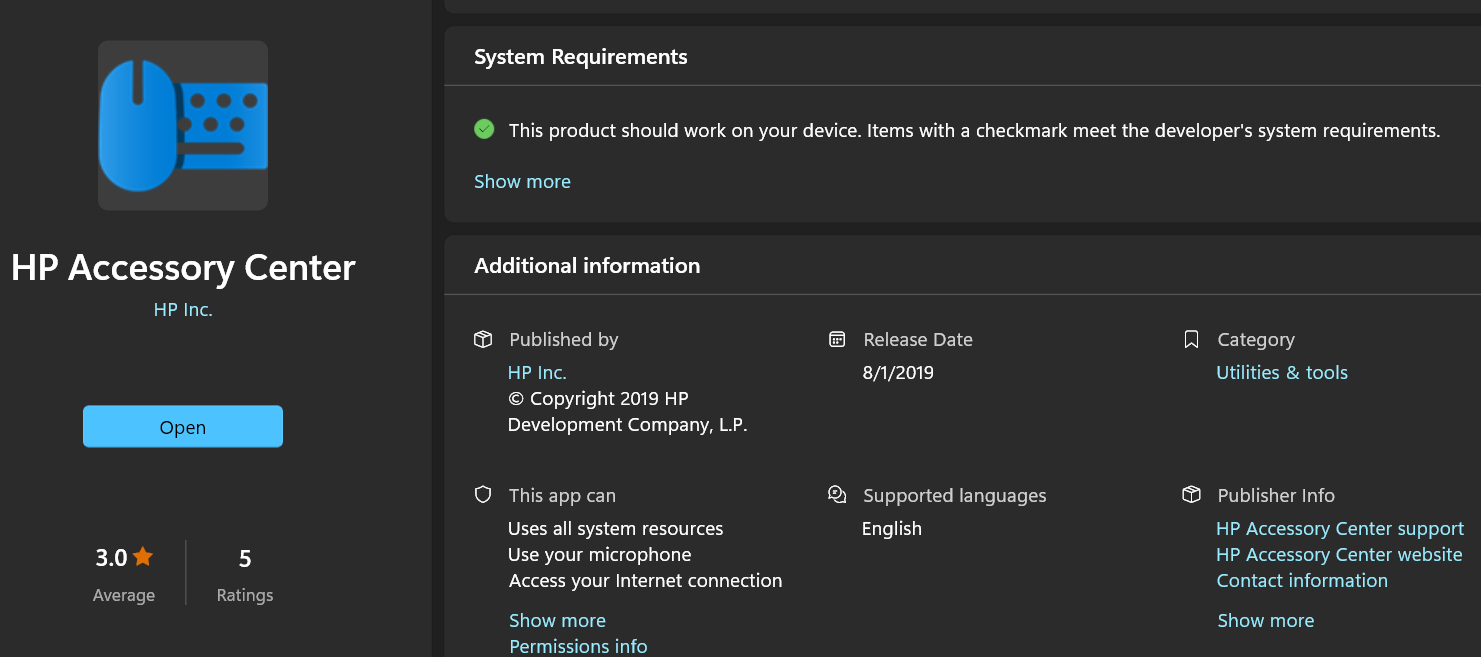The image size is (1481, 657).
Task: Open Permissions info
Action: [578, 646]
